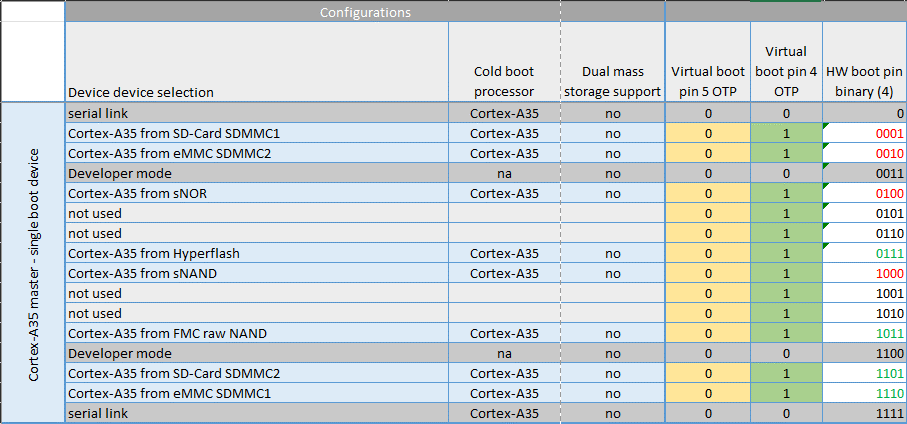Select pin 4 OTP '1' in Hyperflash row
907x424 pixels.
tap(786, 253)
